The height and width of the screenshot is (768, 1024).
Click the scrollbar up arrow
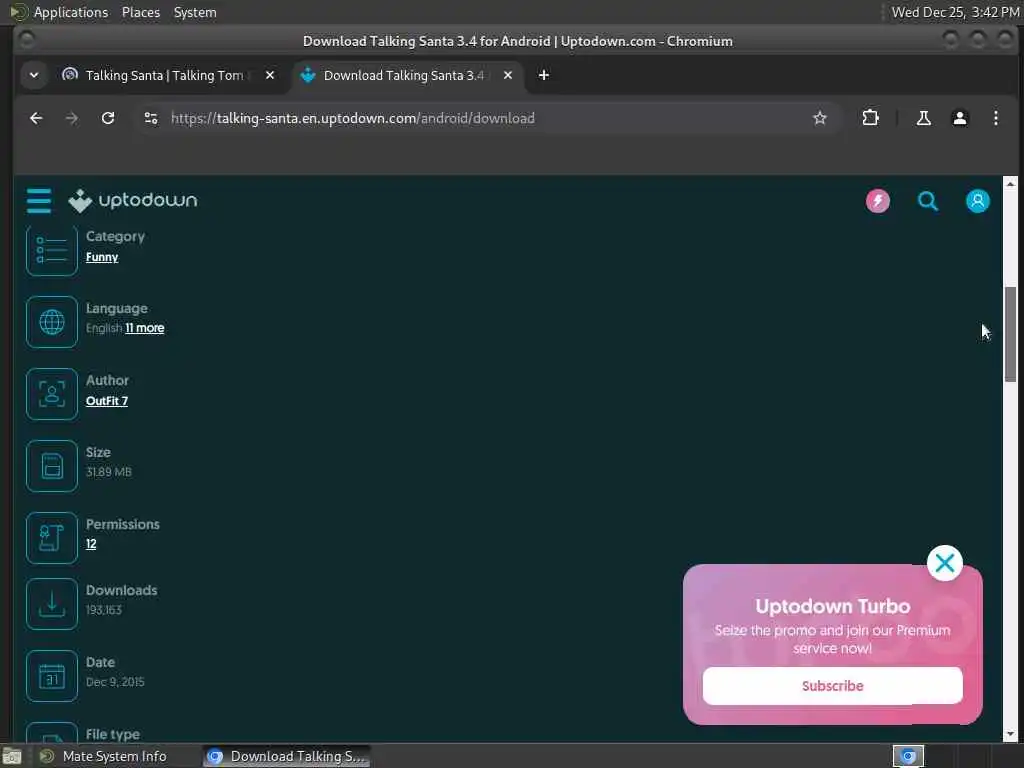coord(1010,184)
